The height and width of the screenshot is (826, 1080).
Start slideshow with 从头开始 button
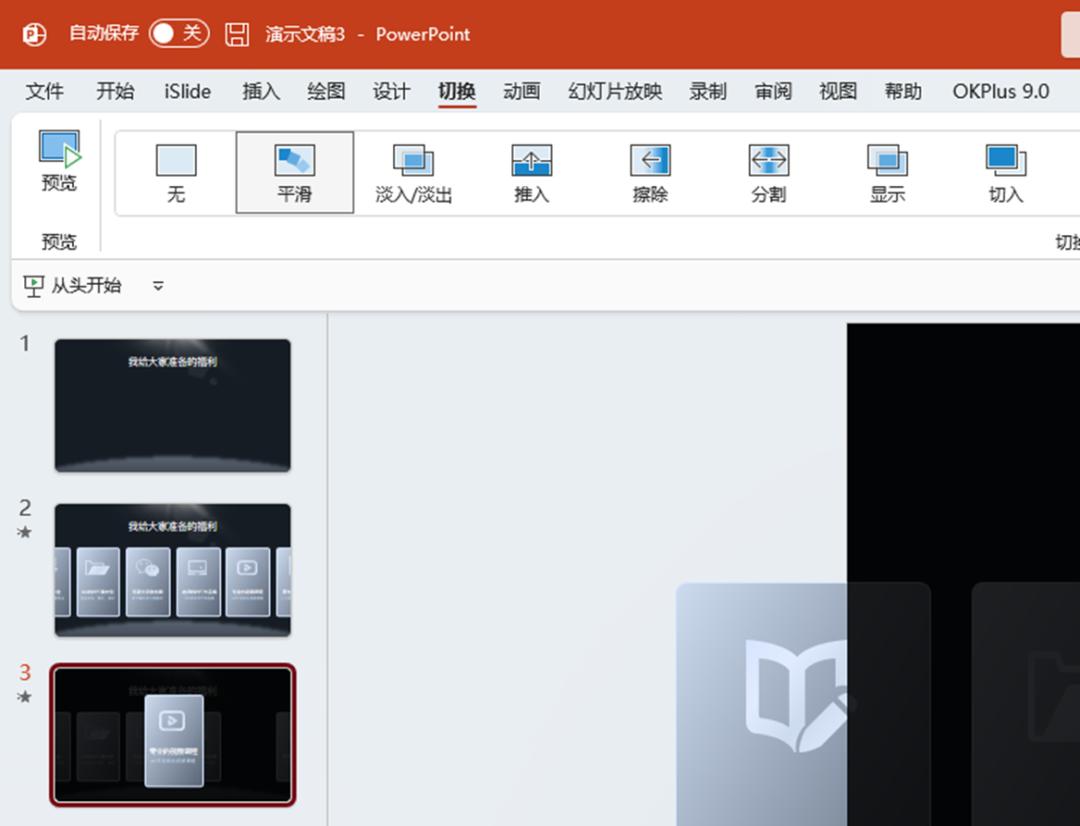click(74, 286)
